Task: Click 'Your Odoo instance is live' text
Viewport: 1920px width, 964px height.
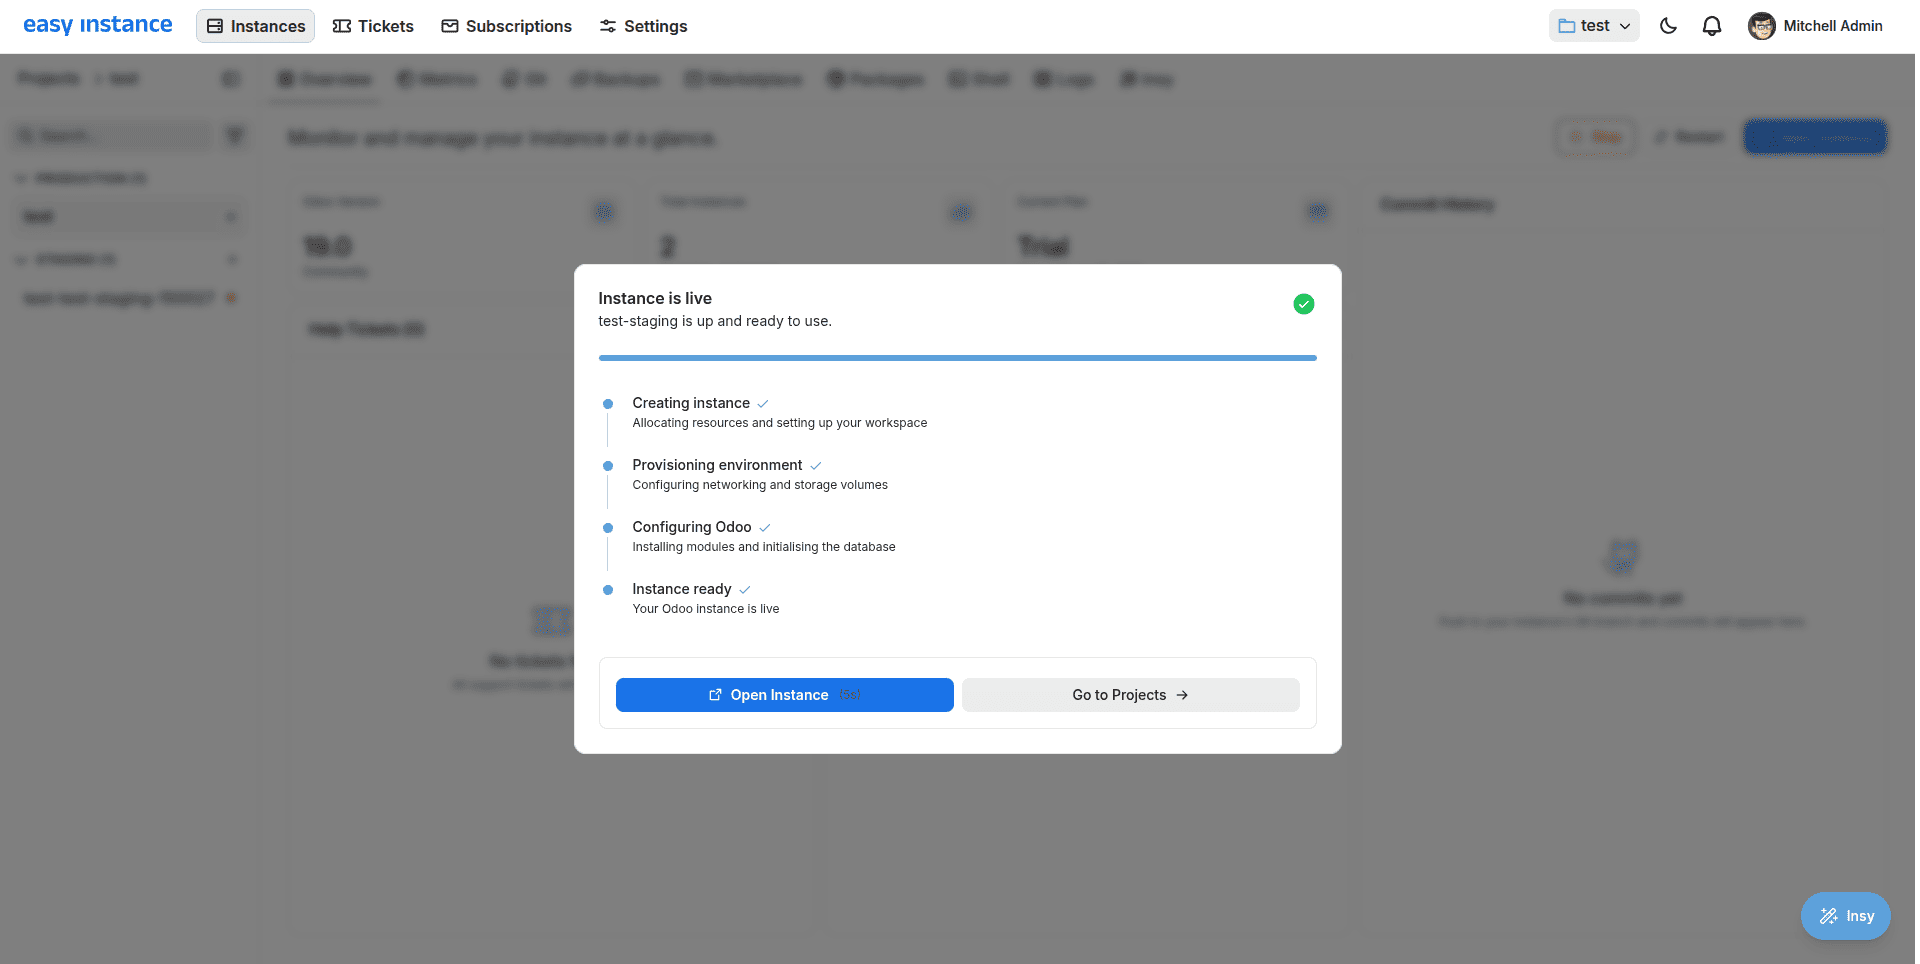Action: click(706, 609)
